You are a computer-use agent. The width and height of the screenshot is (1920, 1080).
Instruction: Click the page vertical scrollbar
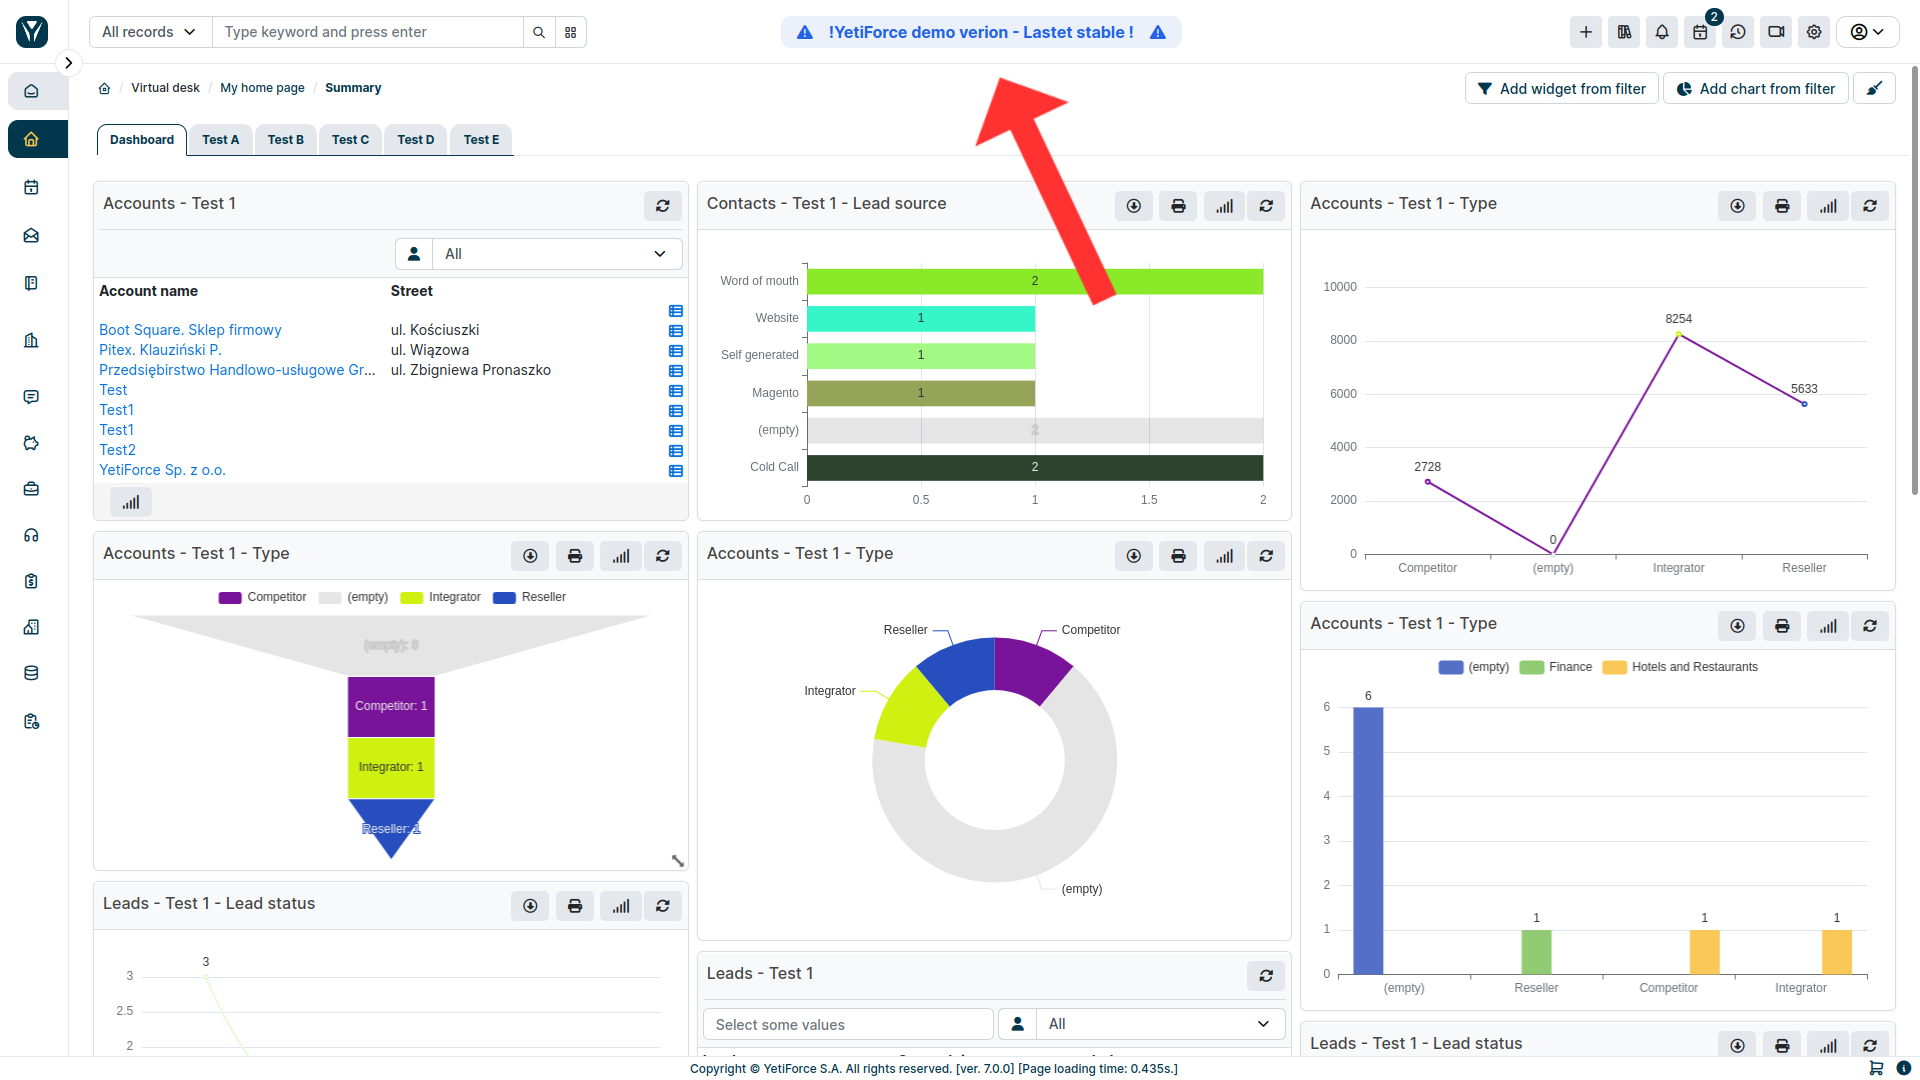click(x=1914, y=280)
